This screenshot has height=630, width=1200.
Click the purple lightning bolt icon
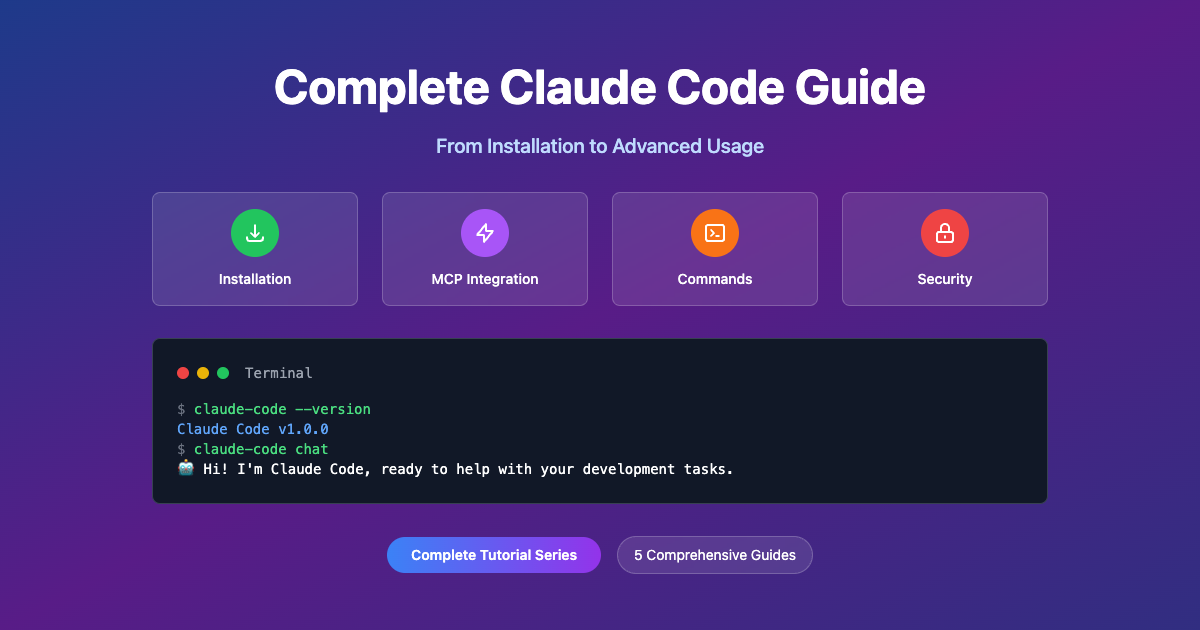pos(485,233)
